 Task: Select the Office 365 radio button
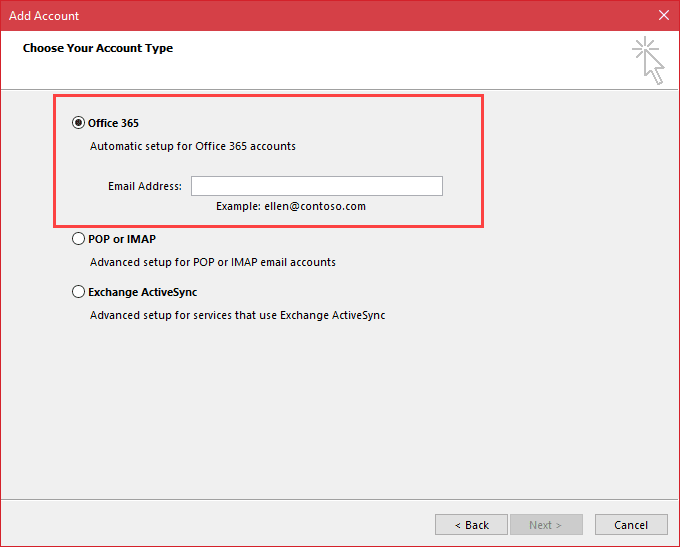[78, 123]
